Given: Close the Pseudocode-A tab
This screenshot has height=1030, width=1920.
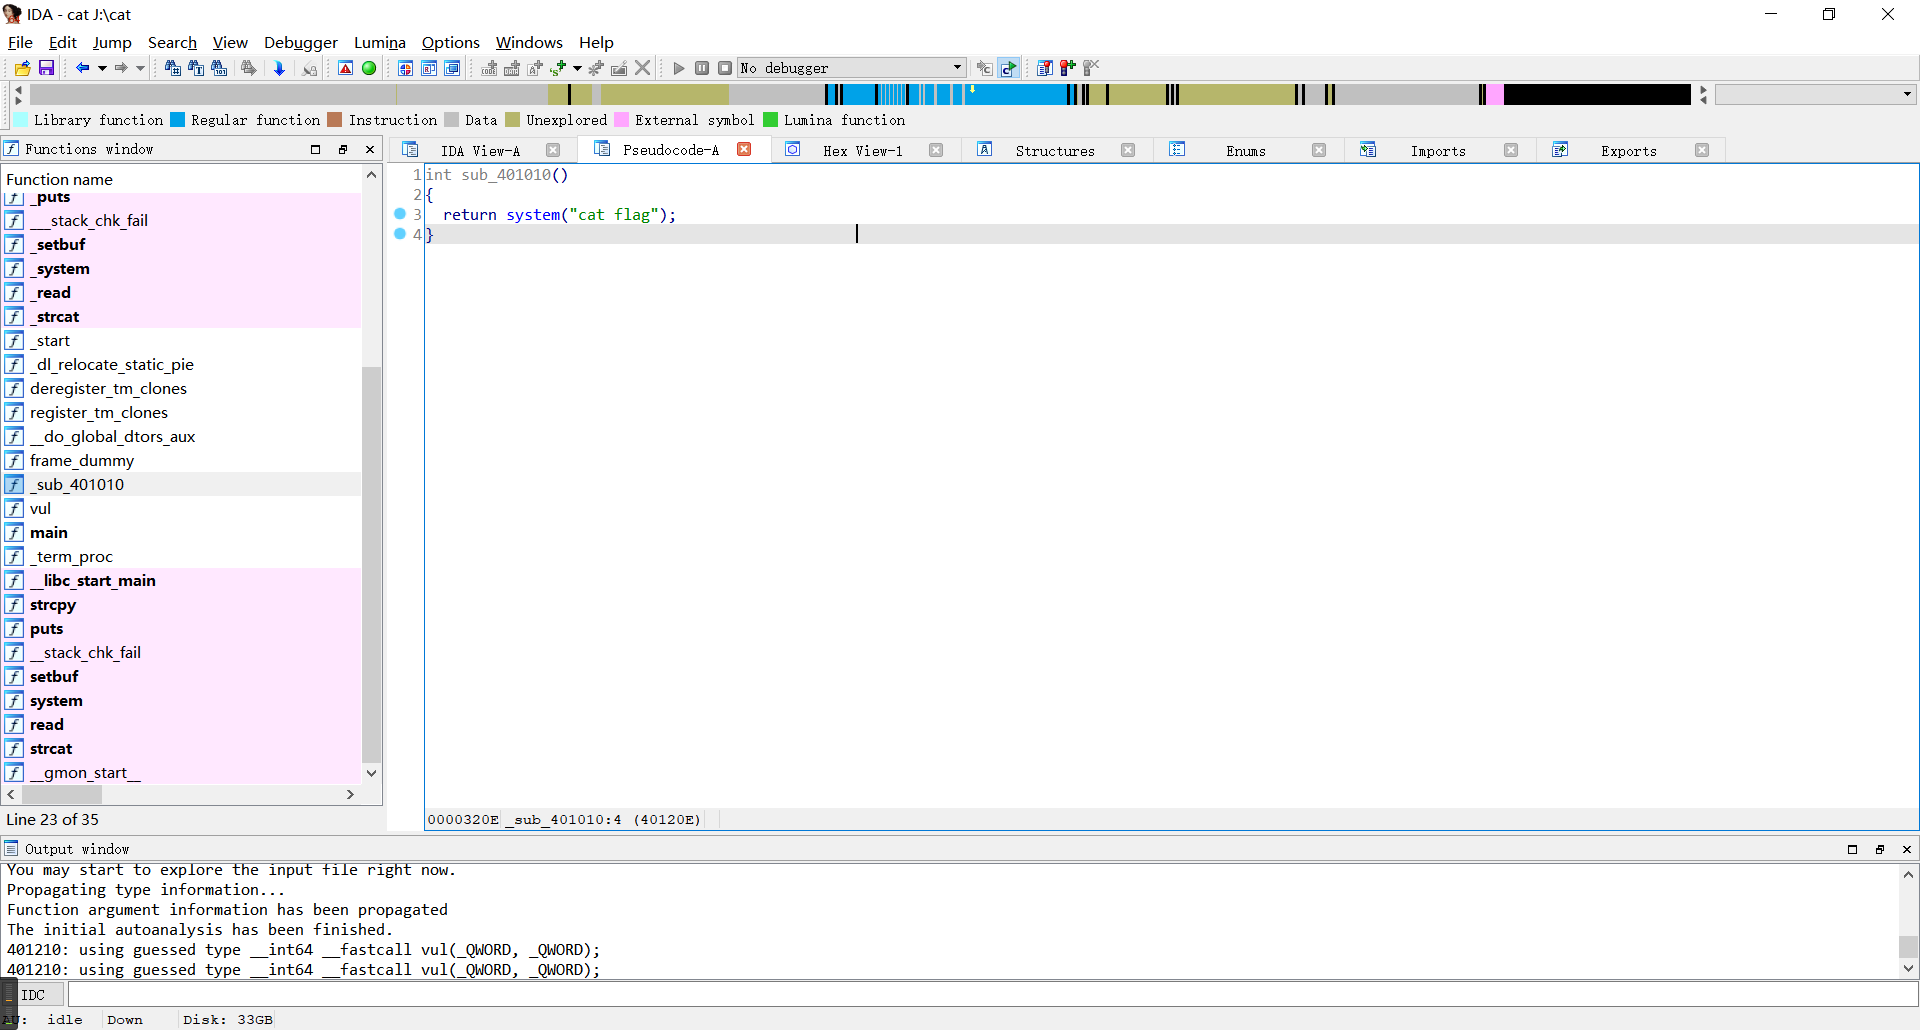Looking at the screenshot, I should 744,149.
